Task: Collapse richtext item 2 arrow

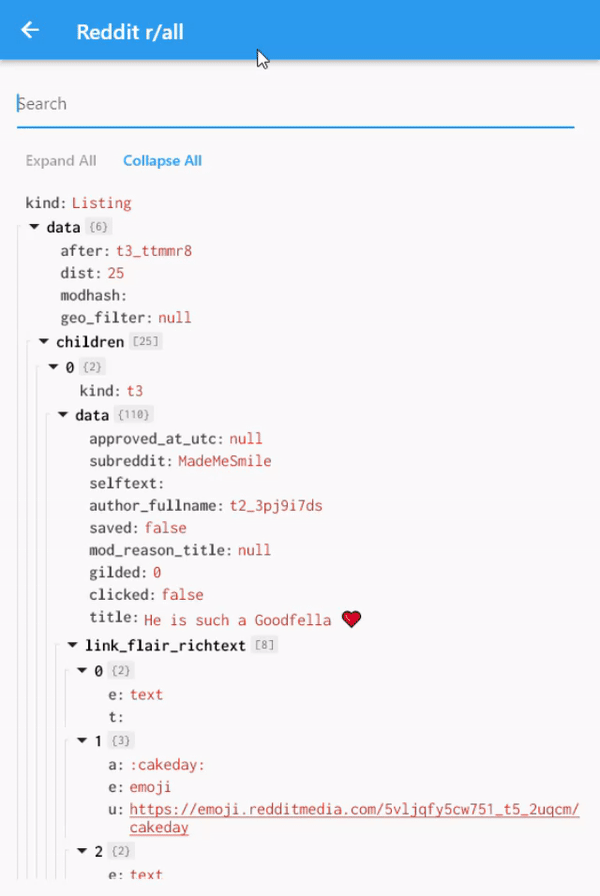Action: point(82,851)
